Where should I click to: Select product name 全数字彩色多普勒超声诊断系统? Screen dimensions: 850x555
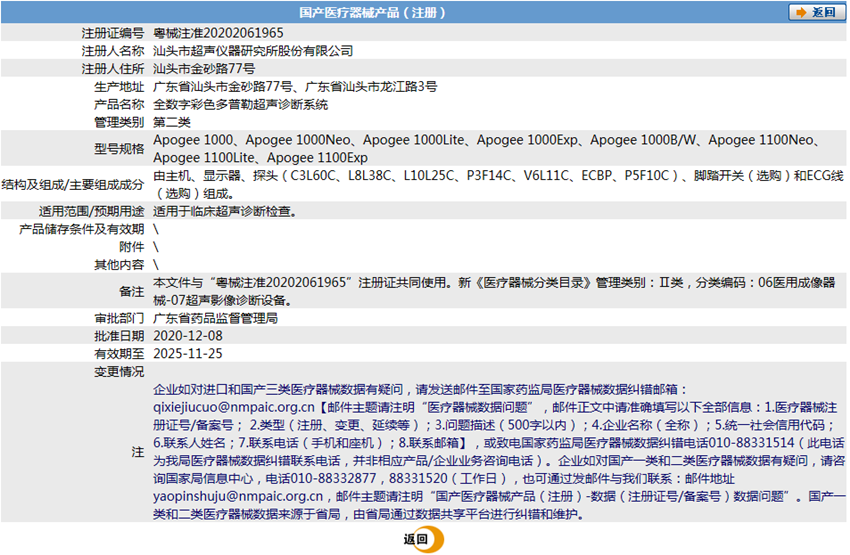click(x=241, y=105)
